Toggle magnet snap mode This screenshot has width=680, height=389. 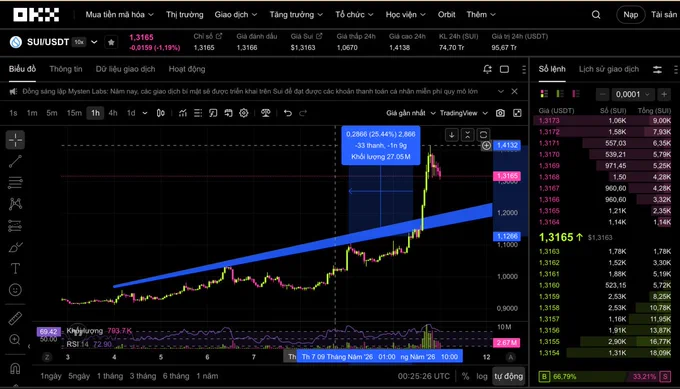tap(15, 369)
